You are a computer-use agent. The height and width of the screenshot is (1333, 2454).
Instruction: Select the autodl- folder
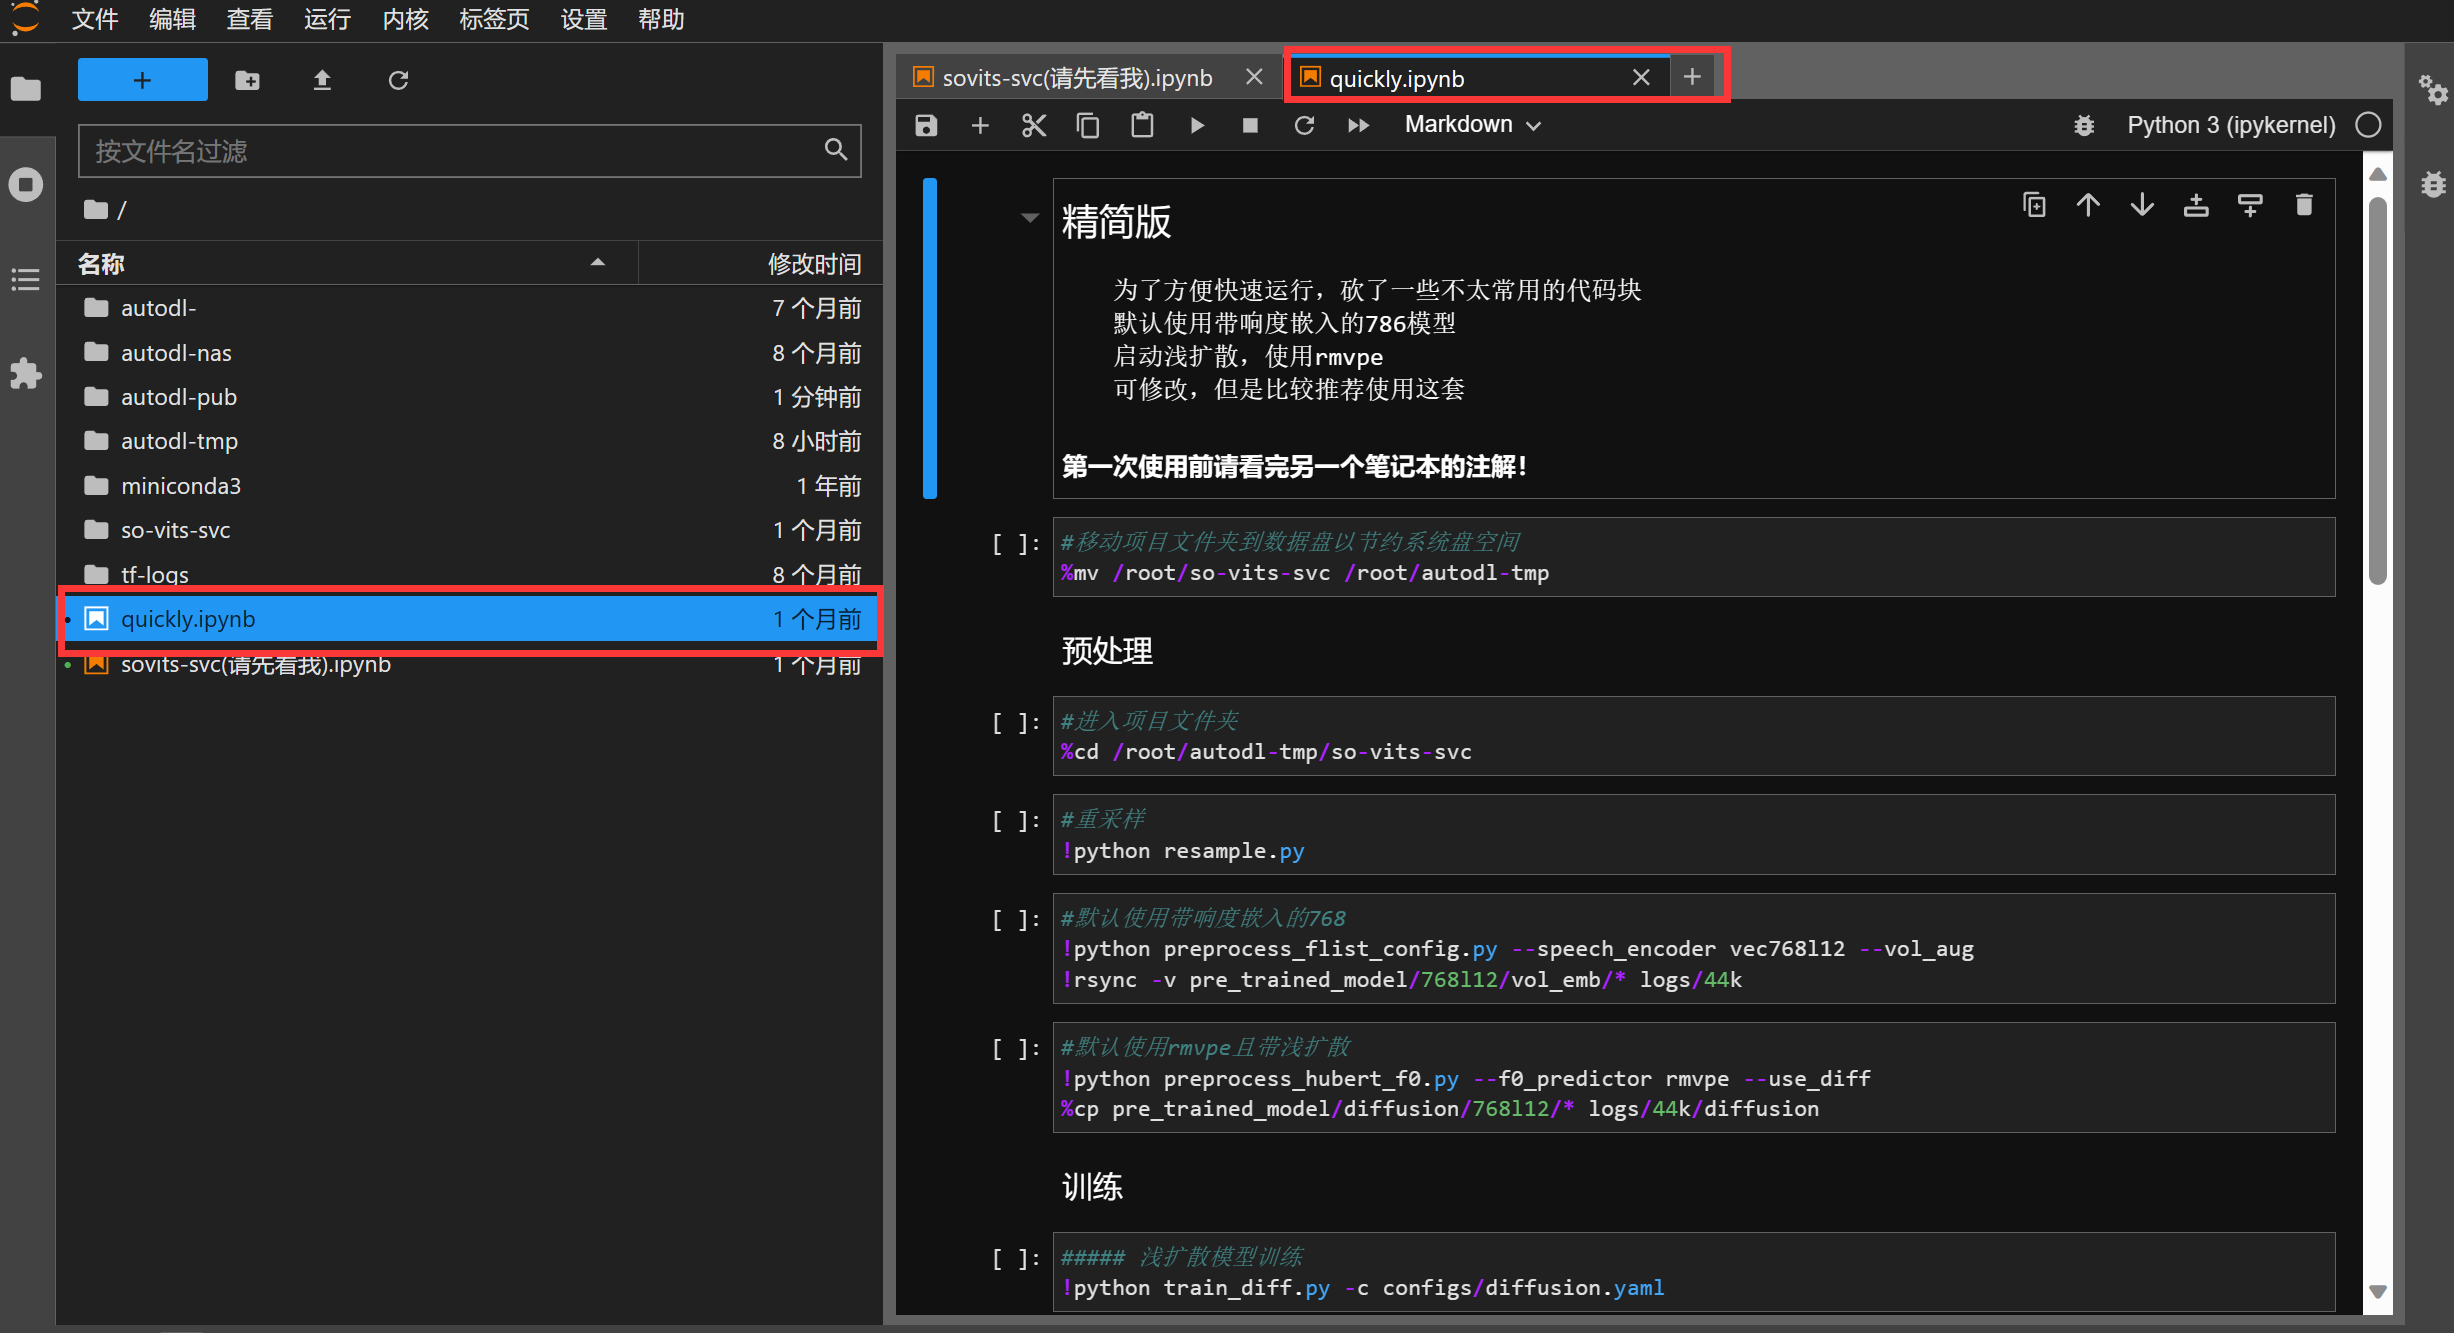pos(470,308)
